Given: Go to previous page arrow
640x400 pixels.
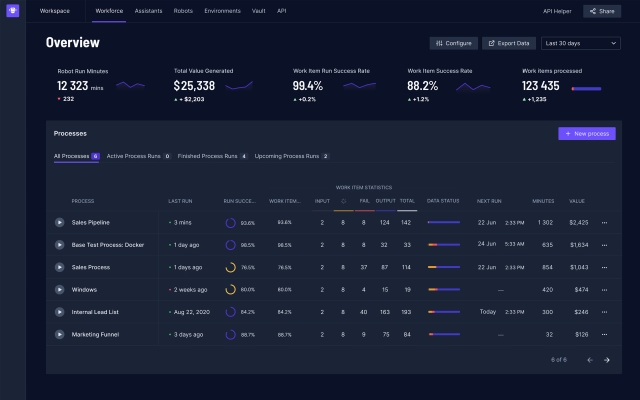Looking at the screenshot, I should pyautogui.click(x=589, y=360).
